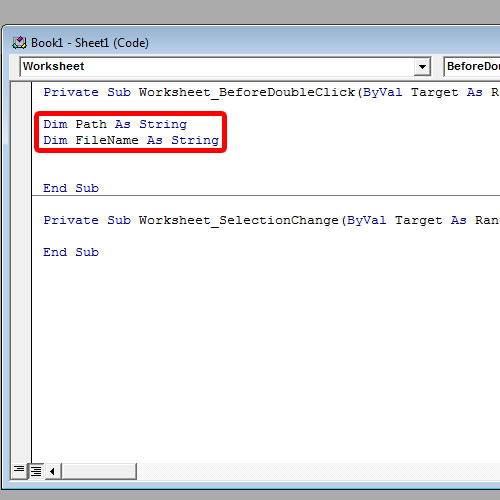Click the Book1 - Sheet1 (Code) title bar
Viewport: 500px width, 500px height.
tap(253, 43)
